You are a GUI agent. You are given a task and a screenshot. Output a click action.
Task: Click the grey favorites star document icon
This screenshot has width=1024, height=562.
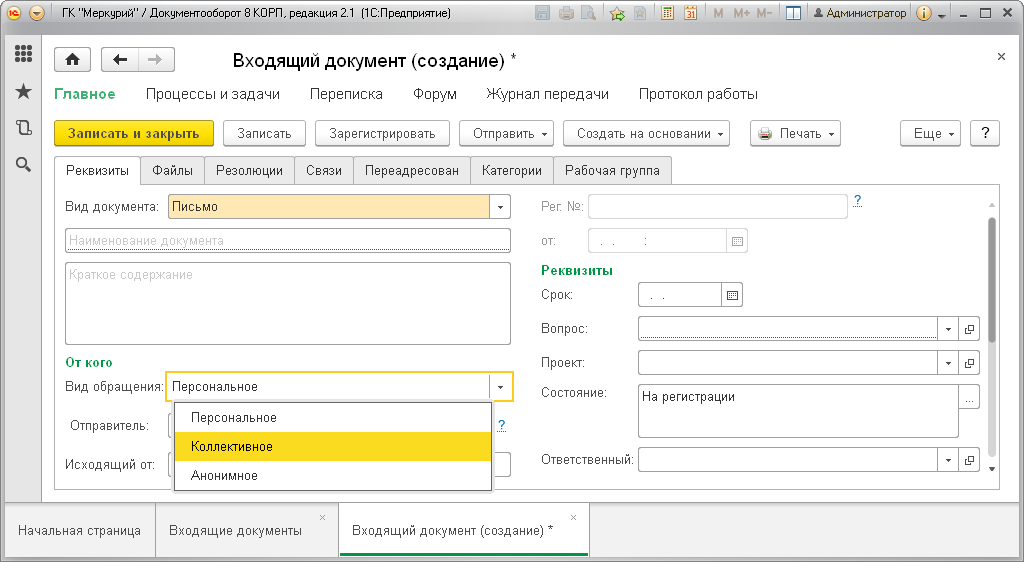point(640,13)
